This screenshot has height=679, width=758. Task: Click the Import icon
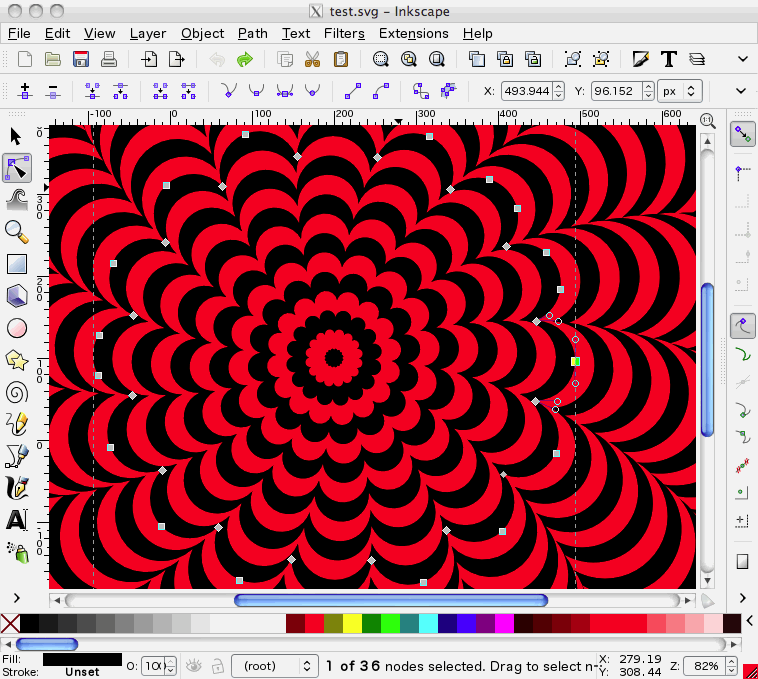pyautogui.click(x=149, y=59)
